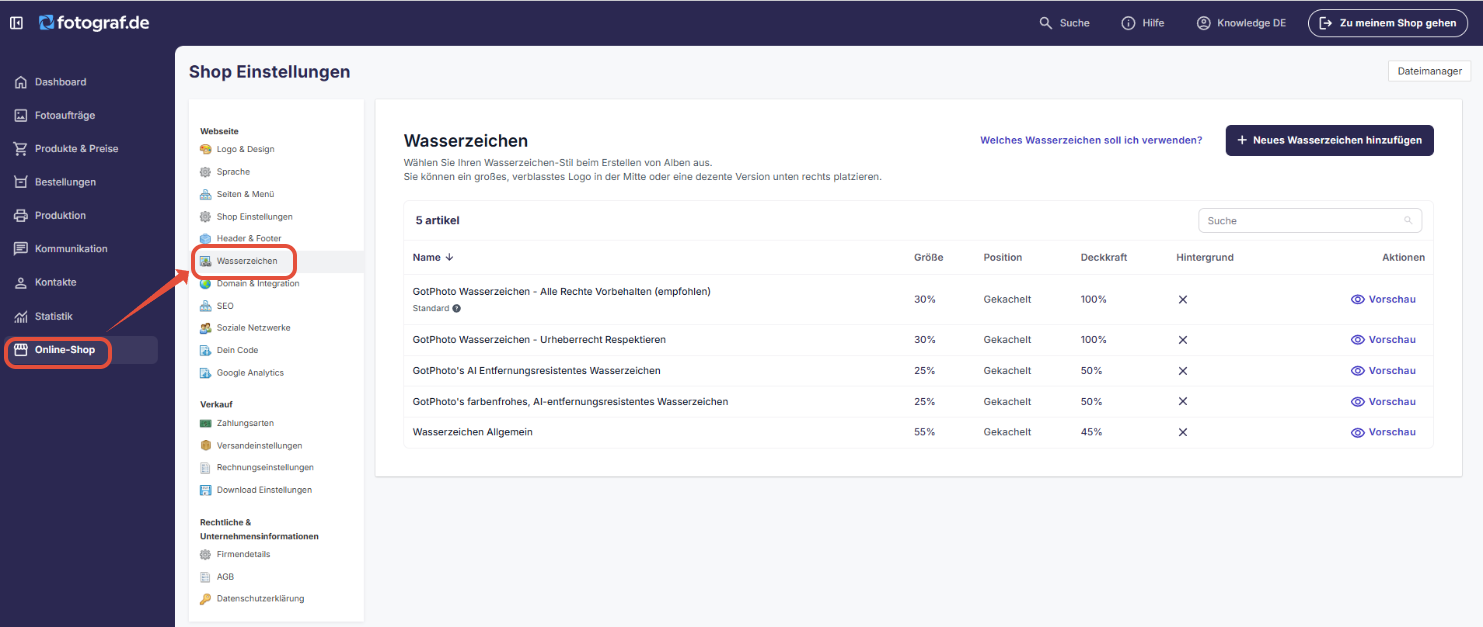Screen dimensions: 1483x627
Task: Preview 'Wasserzeichen Allgemein'
Action: point(1383,432)
